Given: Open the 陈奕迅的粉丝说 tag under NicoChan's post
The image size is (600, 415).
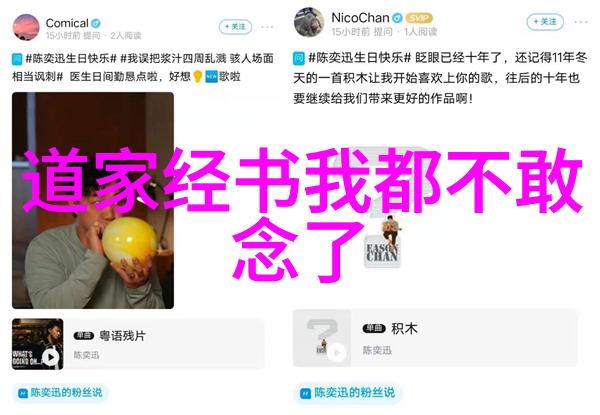Looking at the screenshot, I should point(347,392).
